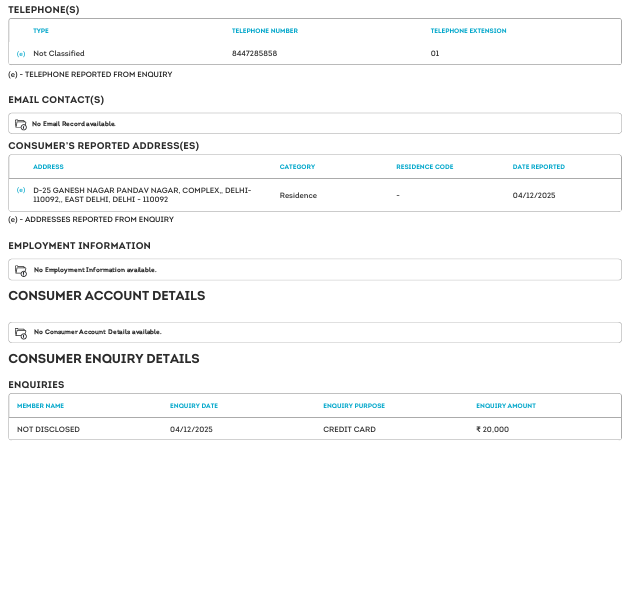Select the Not Classified telephone type
This screenshot has height=606, width=630.
click(x=59, y=54)
